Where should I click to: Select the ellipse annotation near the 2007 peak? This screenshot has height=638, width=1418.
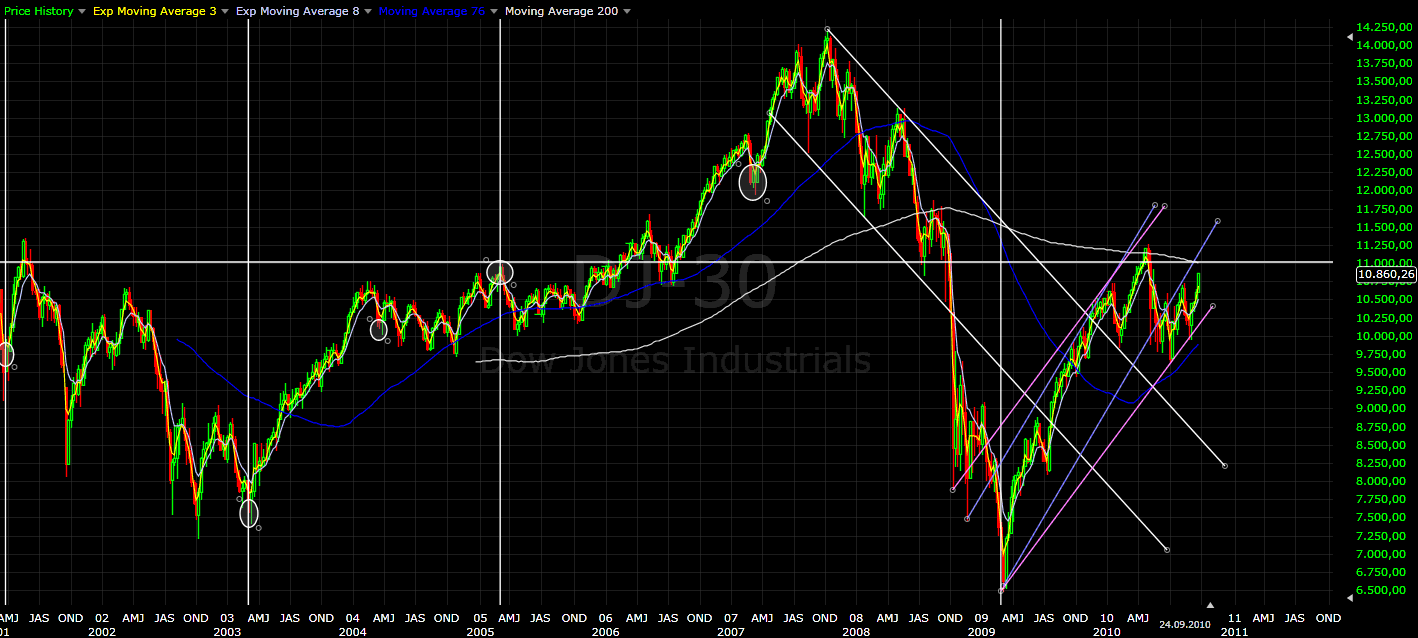click(x=752, y=185)
